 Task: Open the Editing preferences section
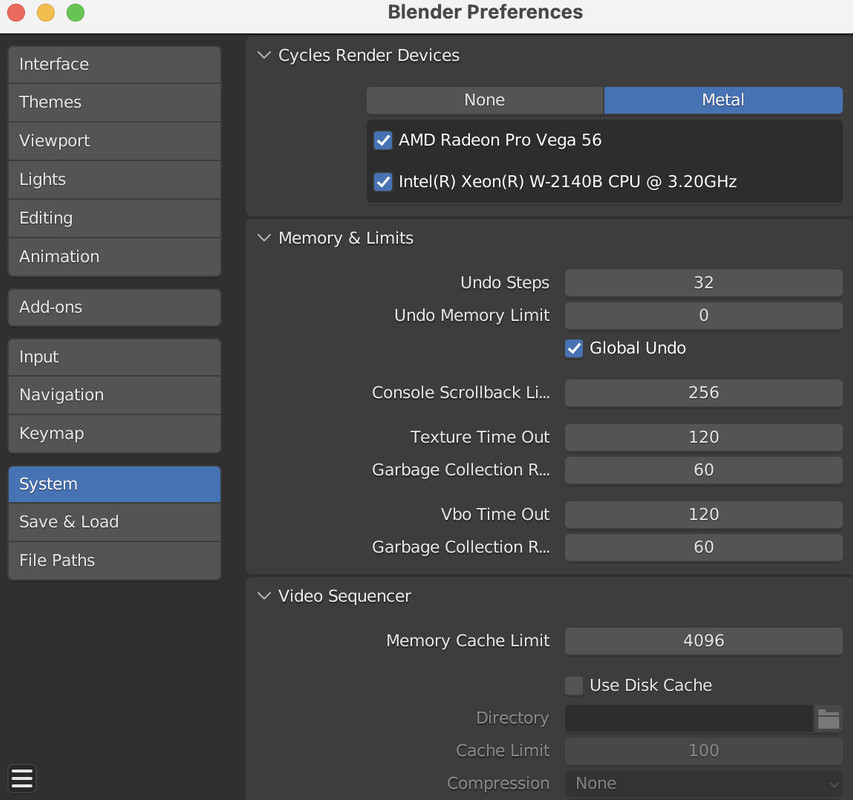[x=114, y=218]
